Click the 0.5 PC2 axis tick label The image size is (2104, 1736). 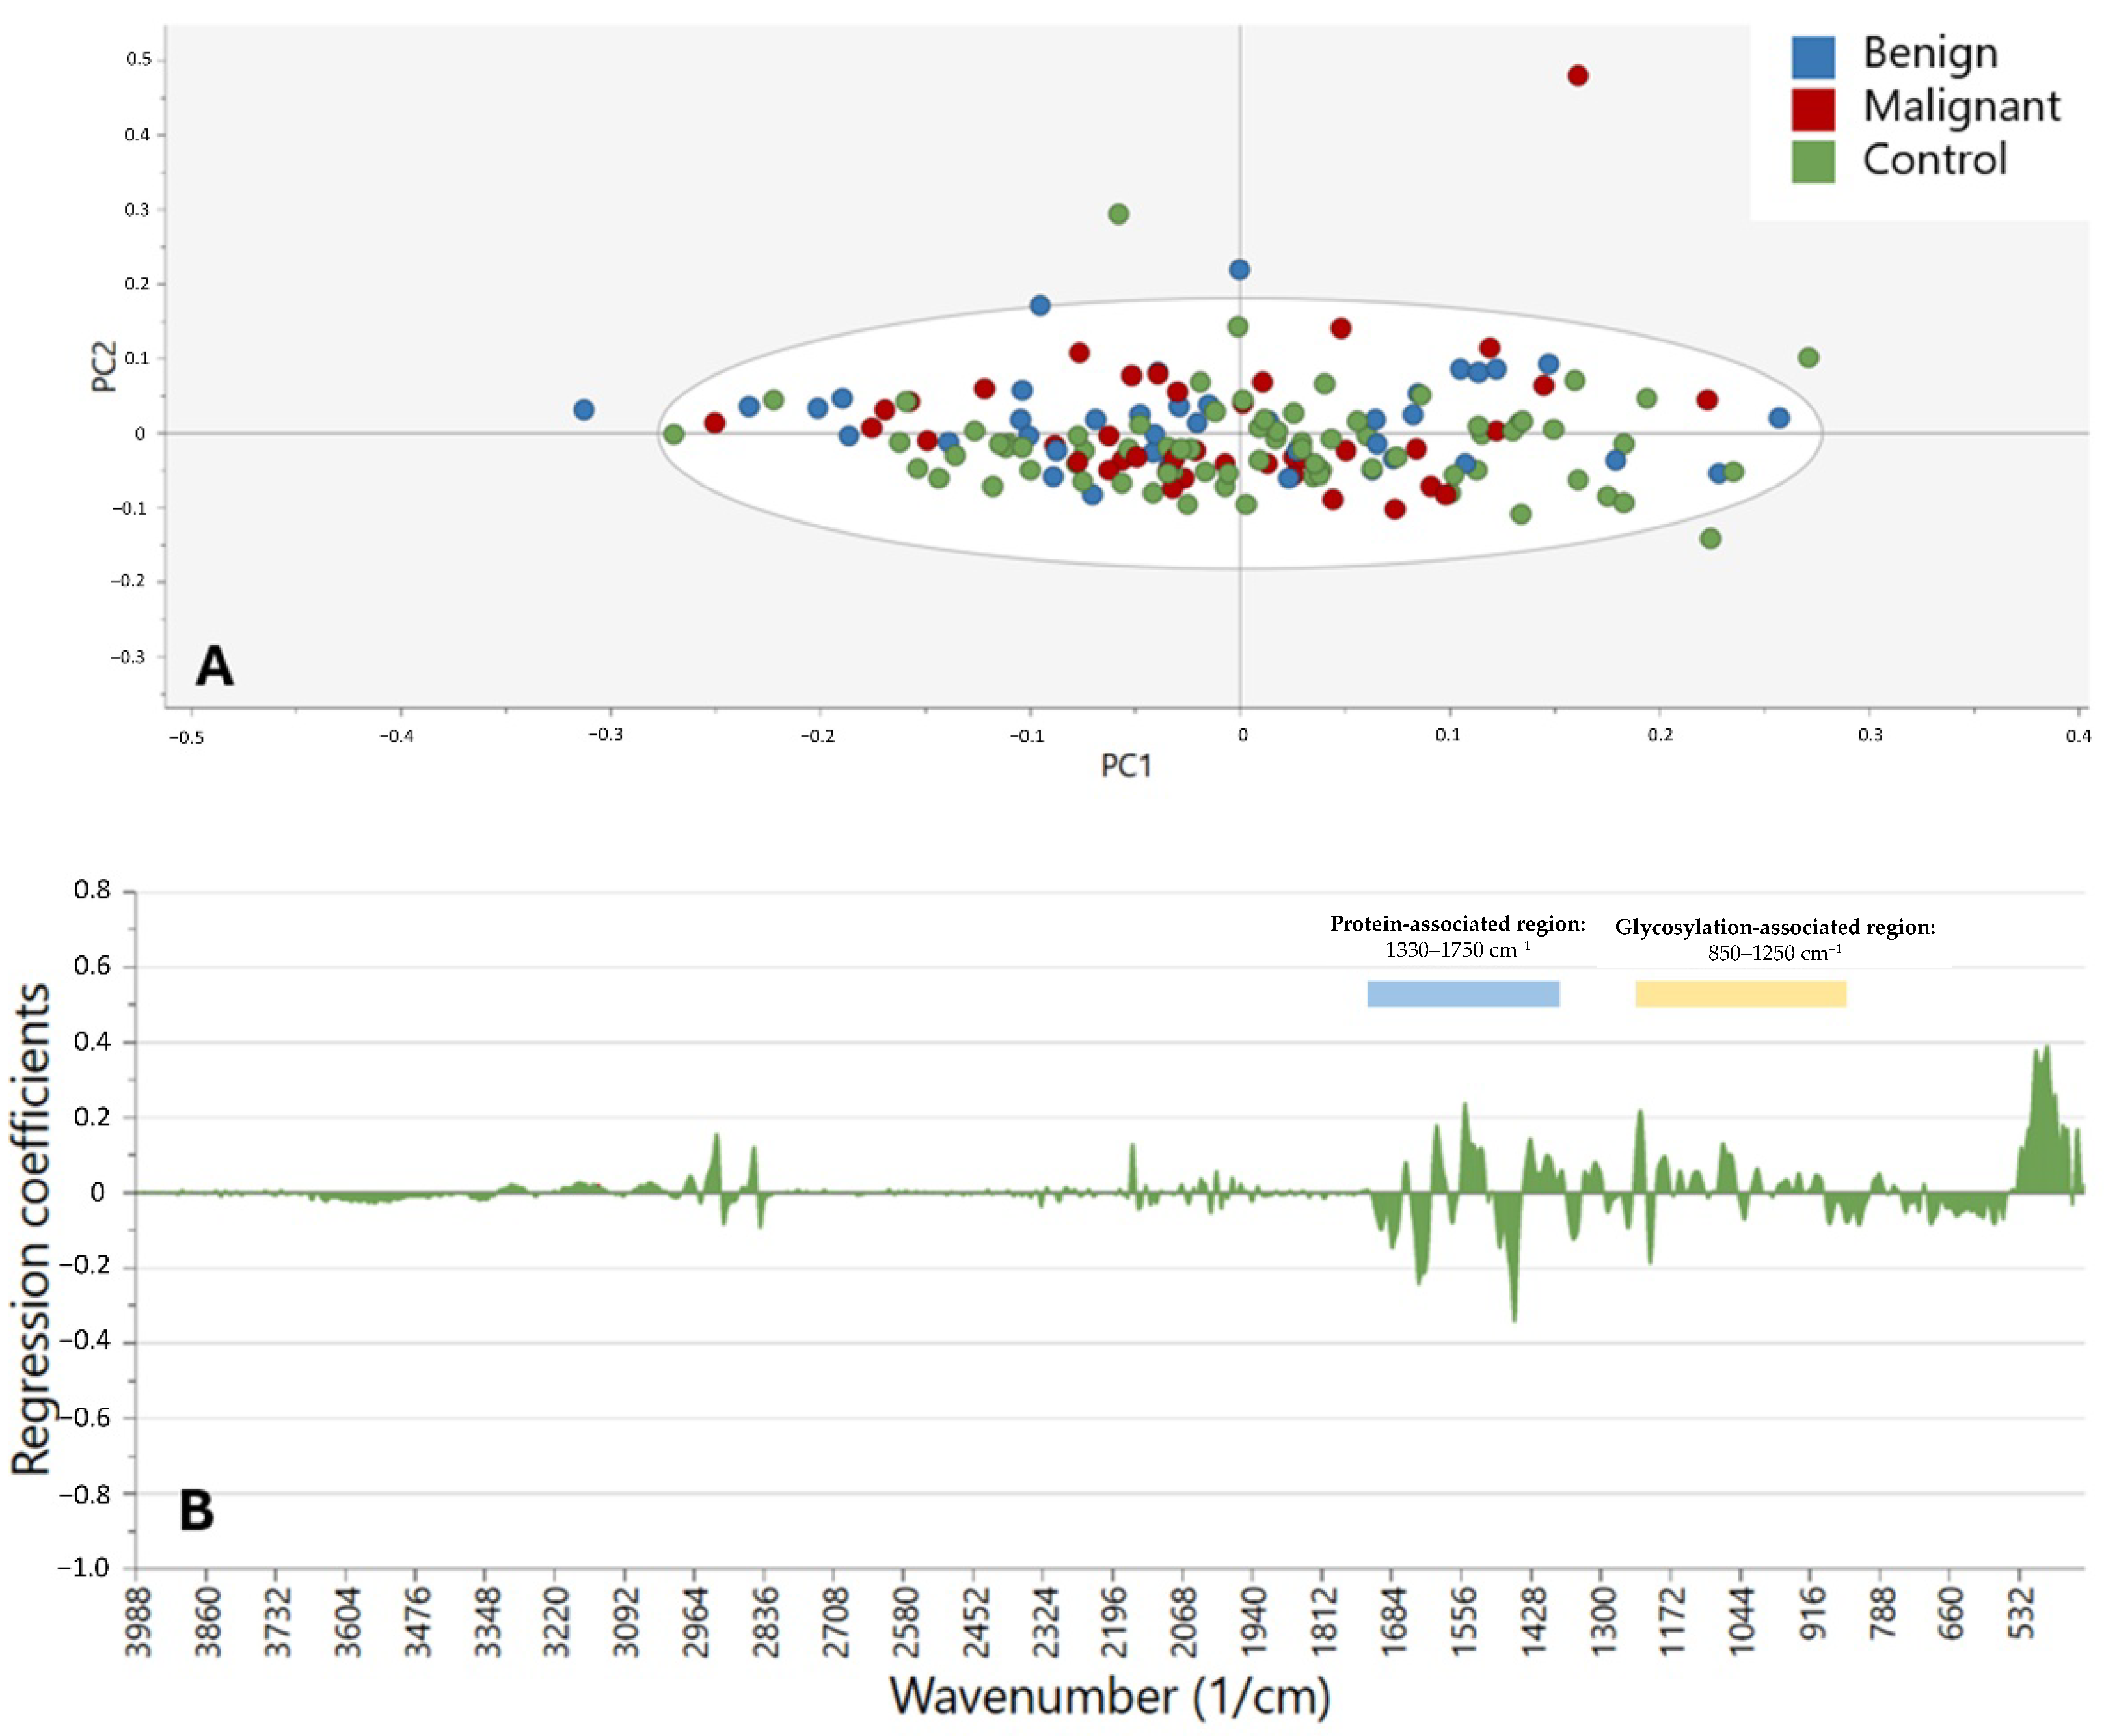click(138, 60)
